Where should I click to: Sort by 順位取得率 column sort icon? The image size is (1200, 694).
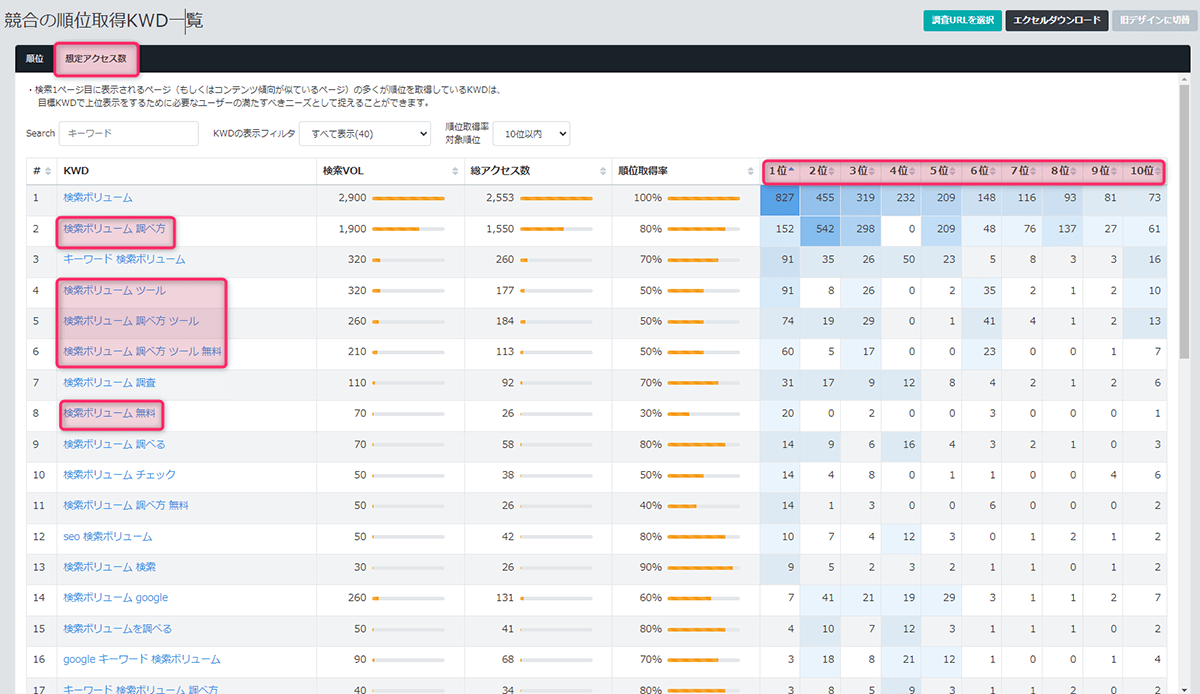click(x=751, y=171)
